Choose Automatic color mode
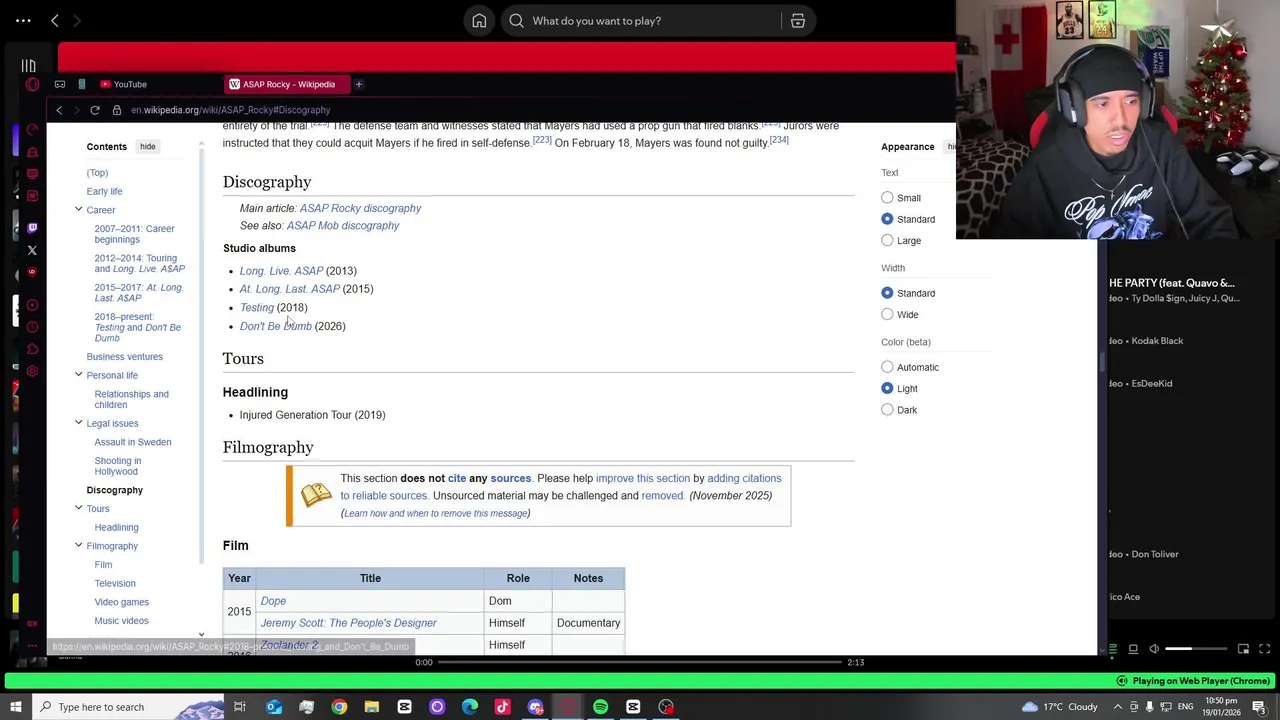The height and width of the screenshot is (720, 1280). [x=887, y=367]
